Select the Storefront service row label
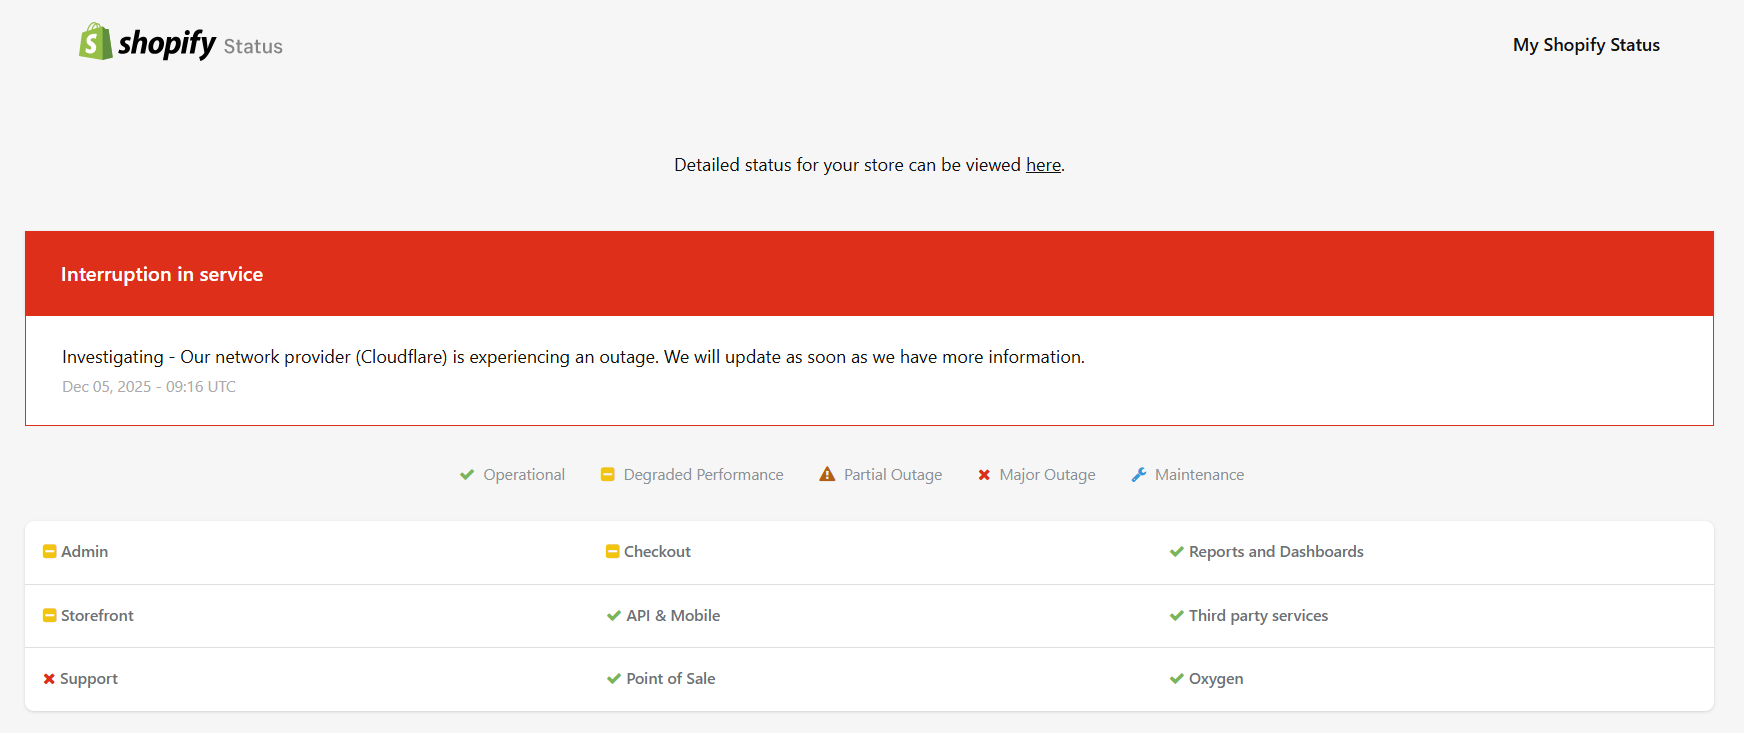 pyautogui.click(x=97, y=616)
